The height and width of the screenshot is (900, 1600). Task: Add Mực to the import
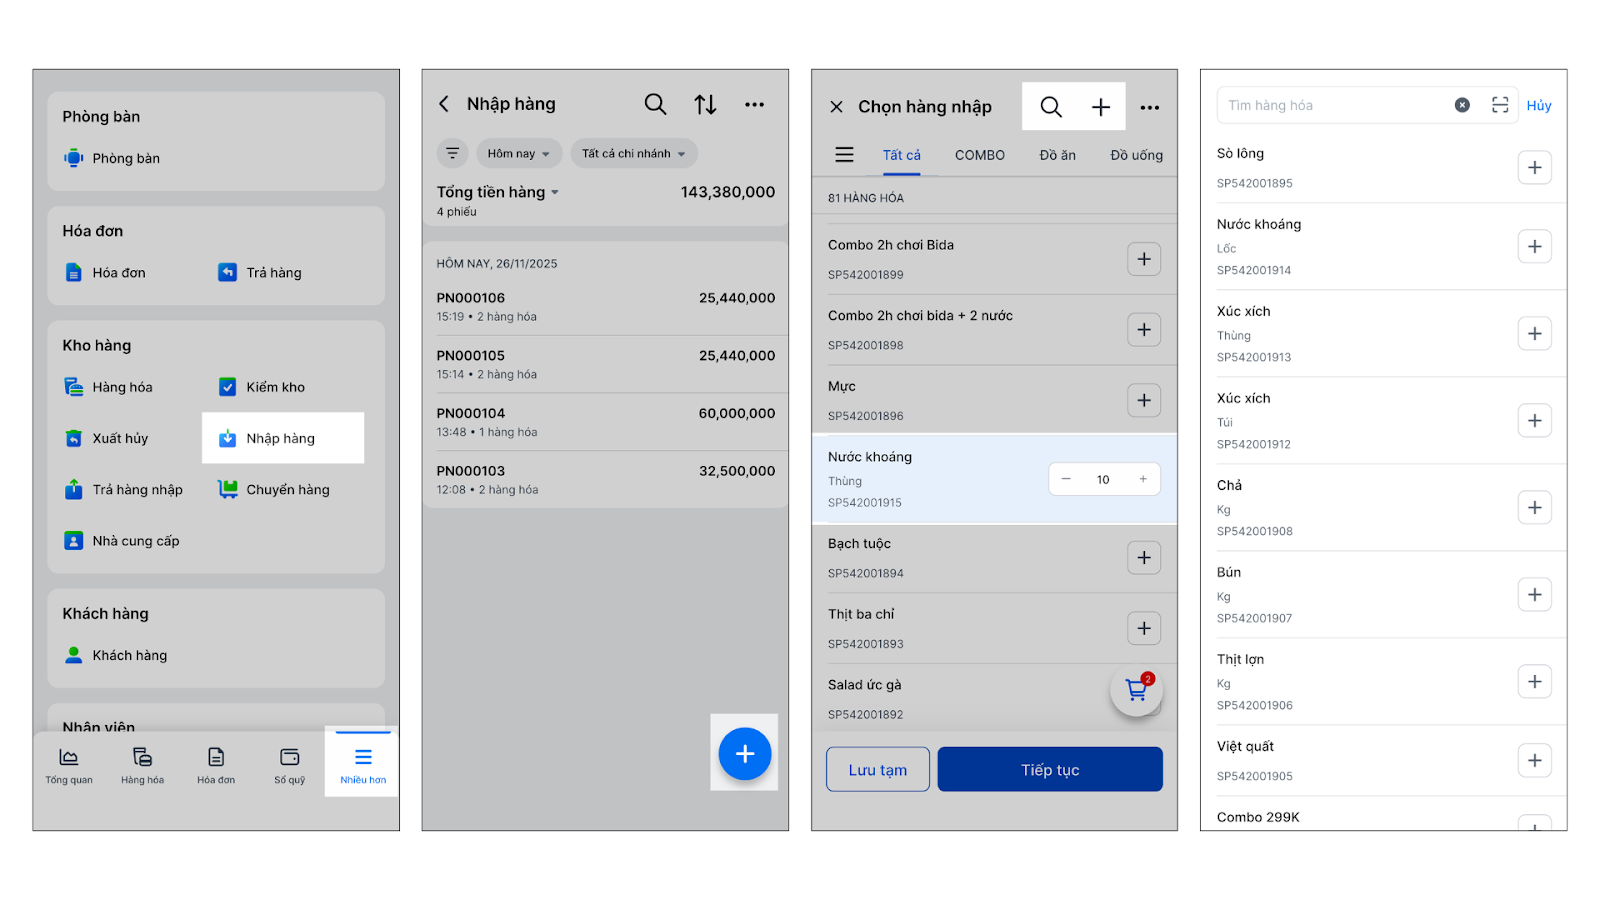coord(1144,401)
